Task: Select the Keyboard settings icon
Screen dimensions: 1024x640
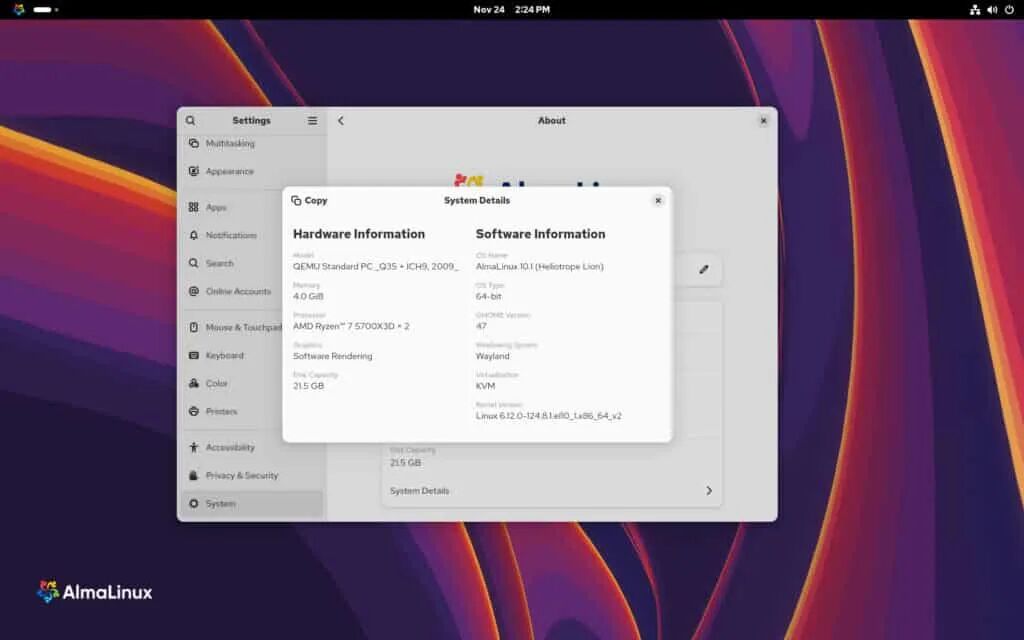Action: [194, 355]
